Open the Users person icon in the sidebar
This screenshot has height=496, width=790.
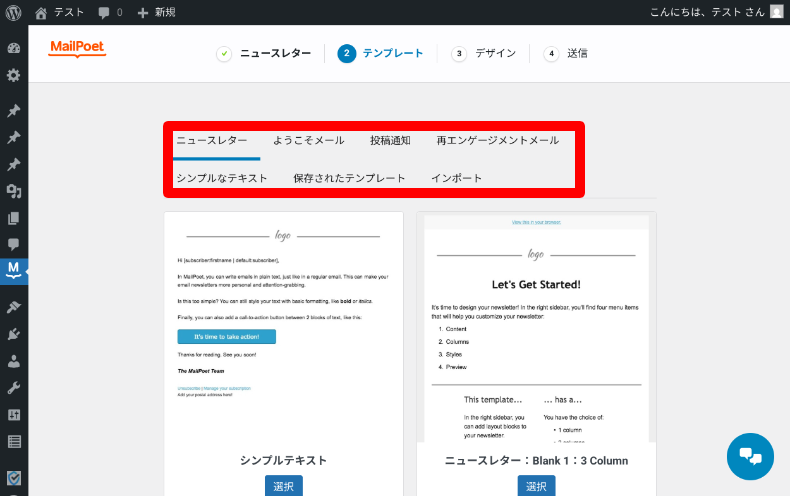coord(14,361)
